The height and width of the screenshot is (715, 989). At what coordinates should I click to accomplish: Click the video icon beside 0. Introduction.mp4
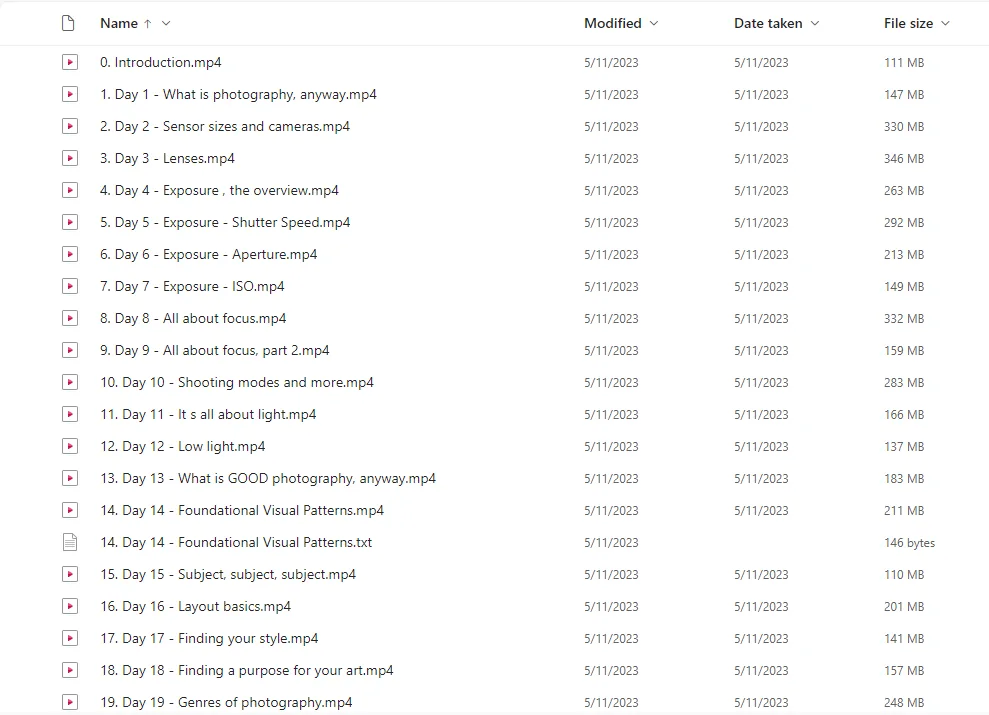69,62
